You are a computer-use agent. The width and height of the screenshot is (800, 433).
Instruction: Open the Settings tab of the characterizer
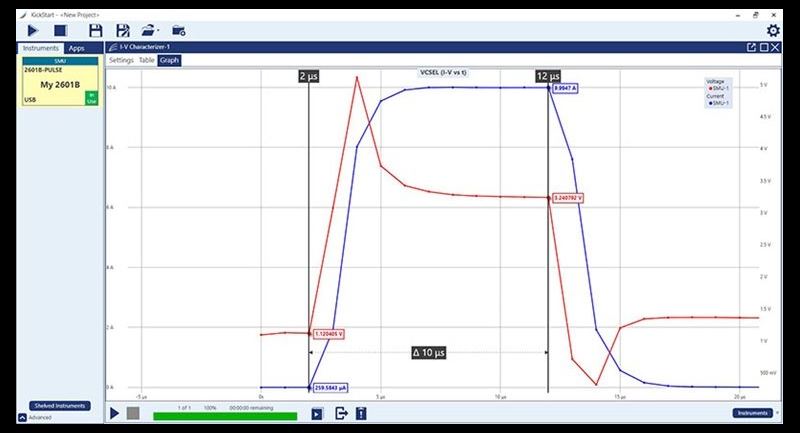[x=121, y=60]
